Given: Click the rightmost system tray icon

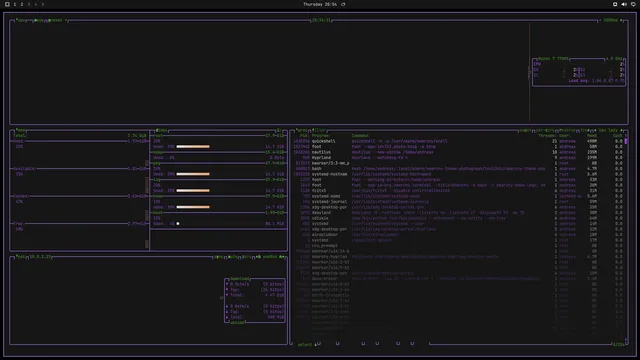Looking at the screenshot, I should 633,4.
